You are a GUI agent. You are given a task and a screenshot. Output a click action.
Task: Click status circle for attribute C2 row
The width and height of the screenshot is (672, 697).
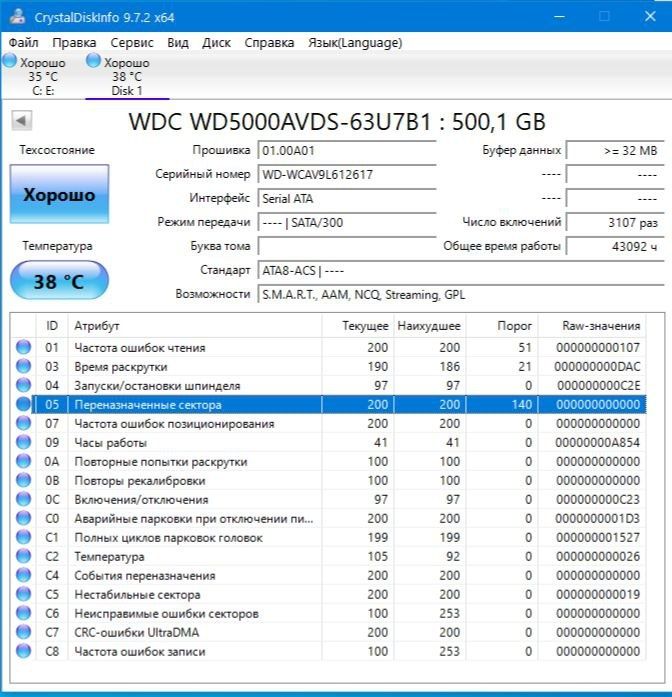pyautogui.click(x=23, y=556)
